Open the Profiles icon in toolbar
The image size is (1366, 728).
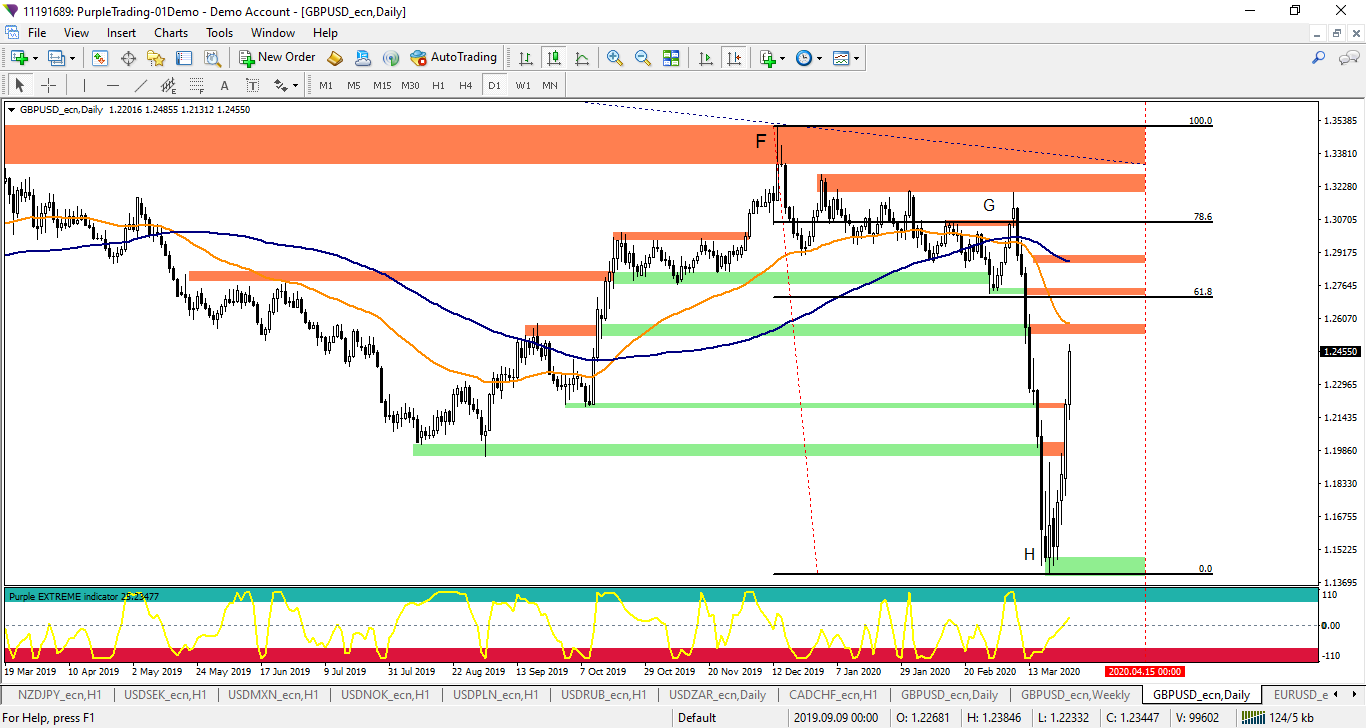point(56,58)
